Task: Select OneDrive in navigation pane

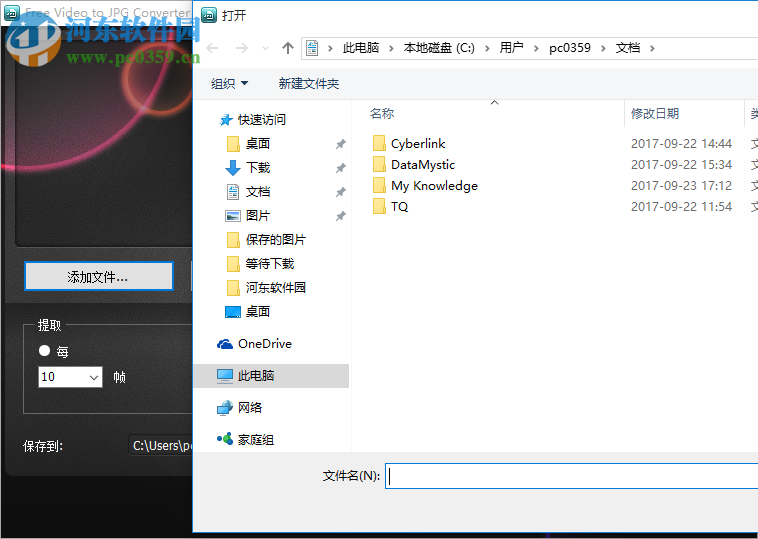Action: click(x=265, y=344)
